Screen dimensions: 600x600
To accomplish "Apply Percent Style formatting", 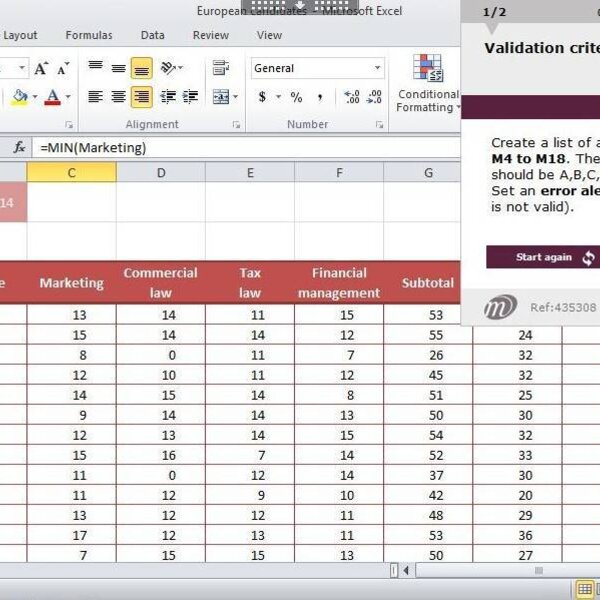I will 296,97.
